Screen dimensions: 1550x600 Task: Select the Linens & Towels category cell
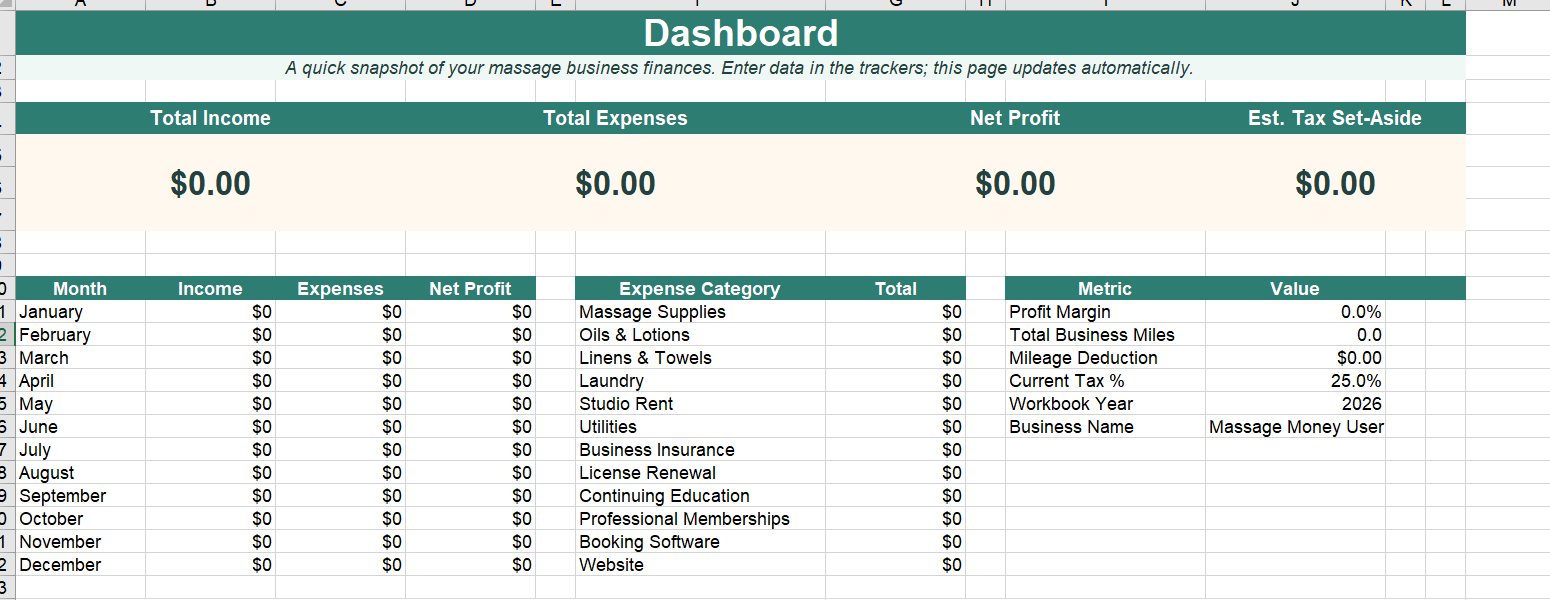click(700, 358)
